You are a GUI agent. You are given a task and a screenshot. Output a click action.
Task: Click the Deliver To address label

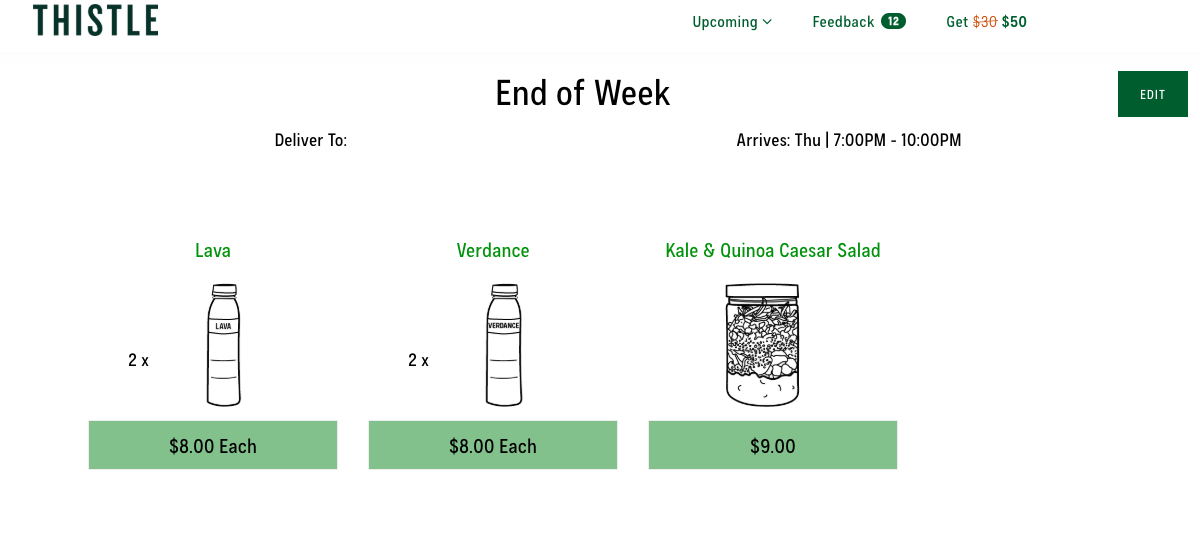coord(311,140)
